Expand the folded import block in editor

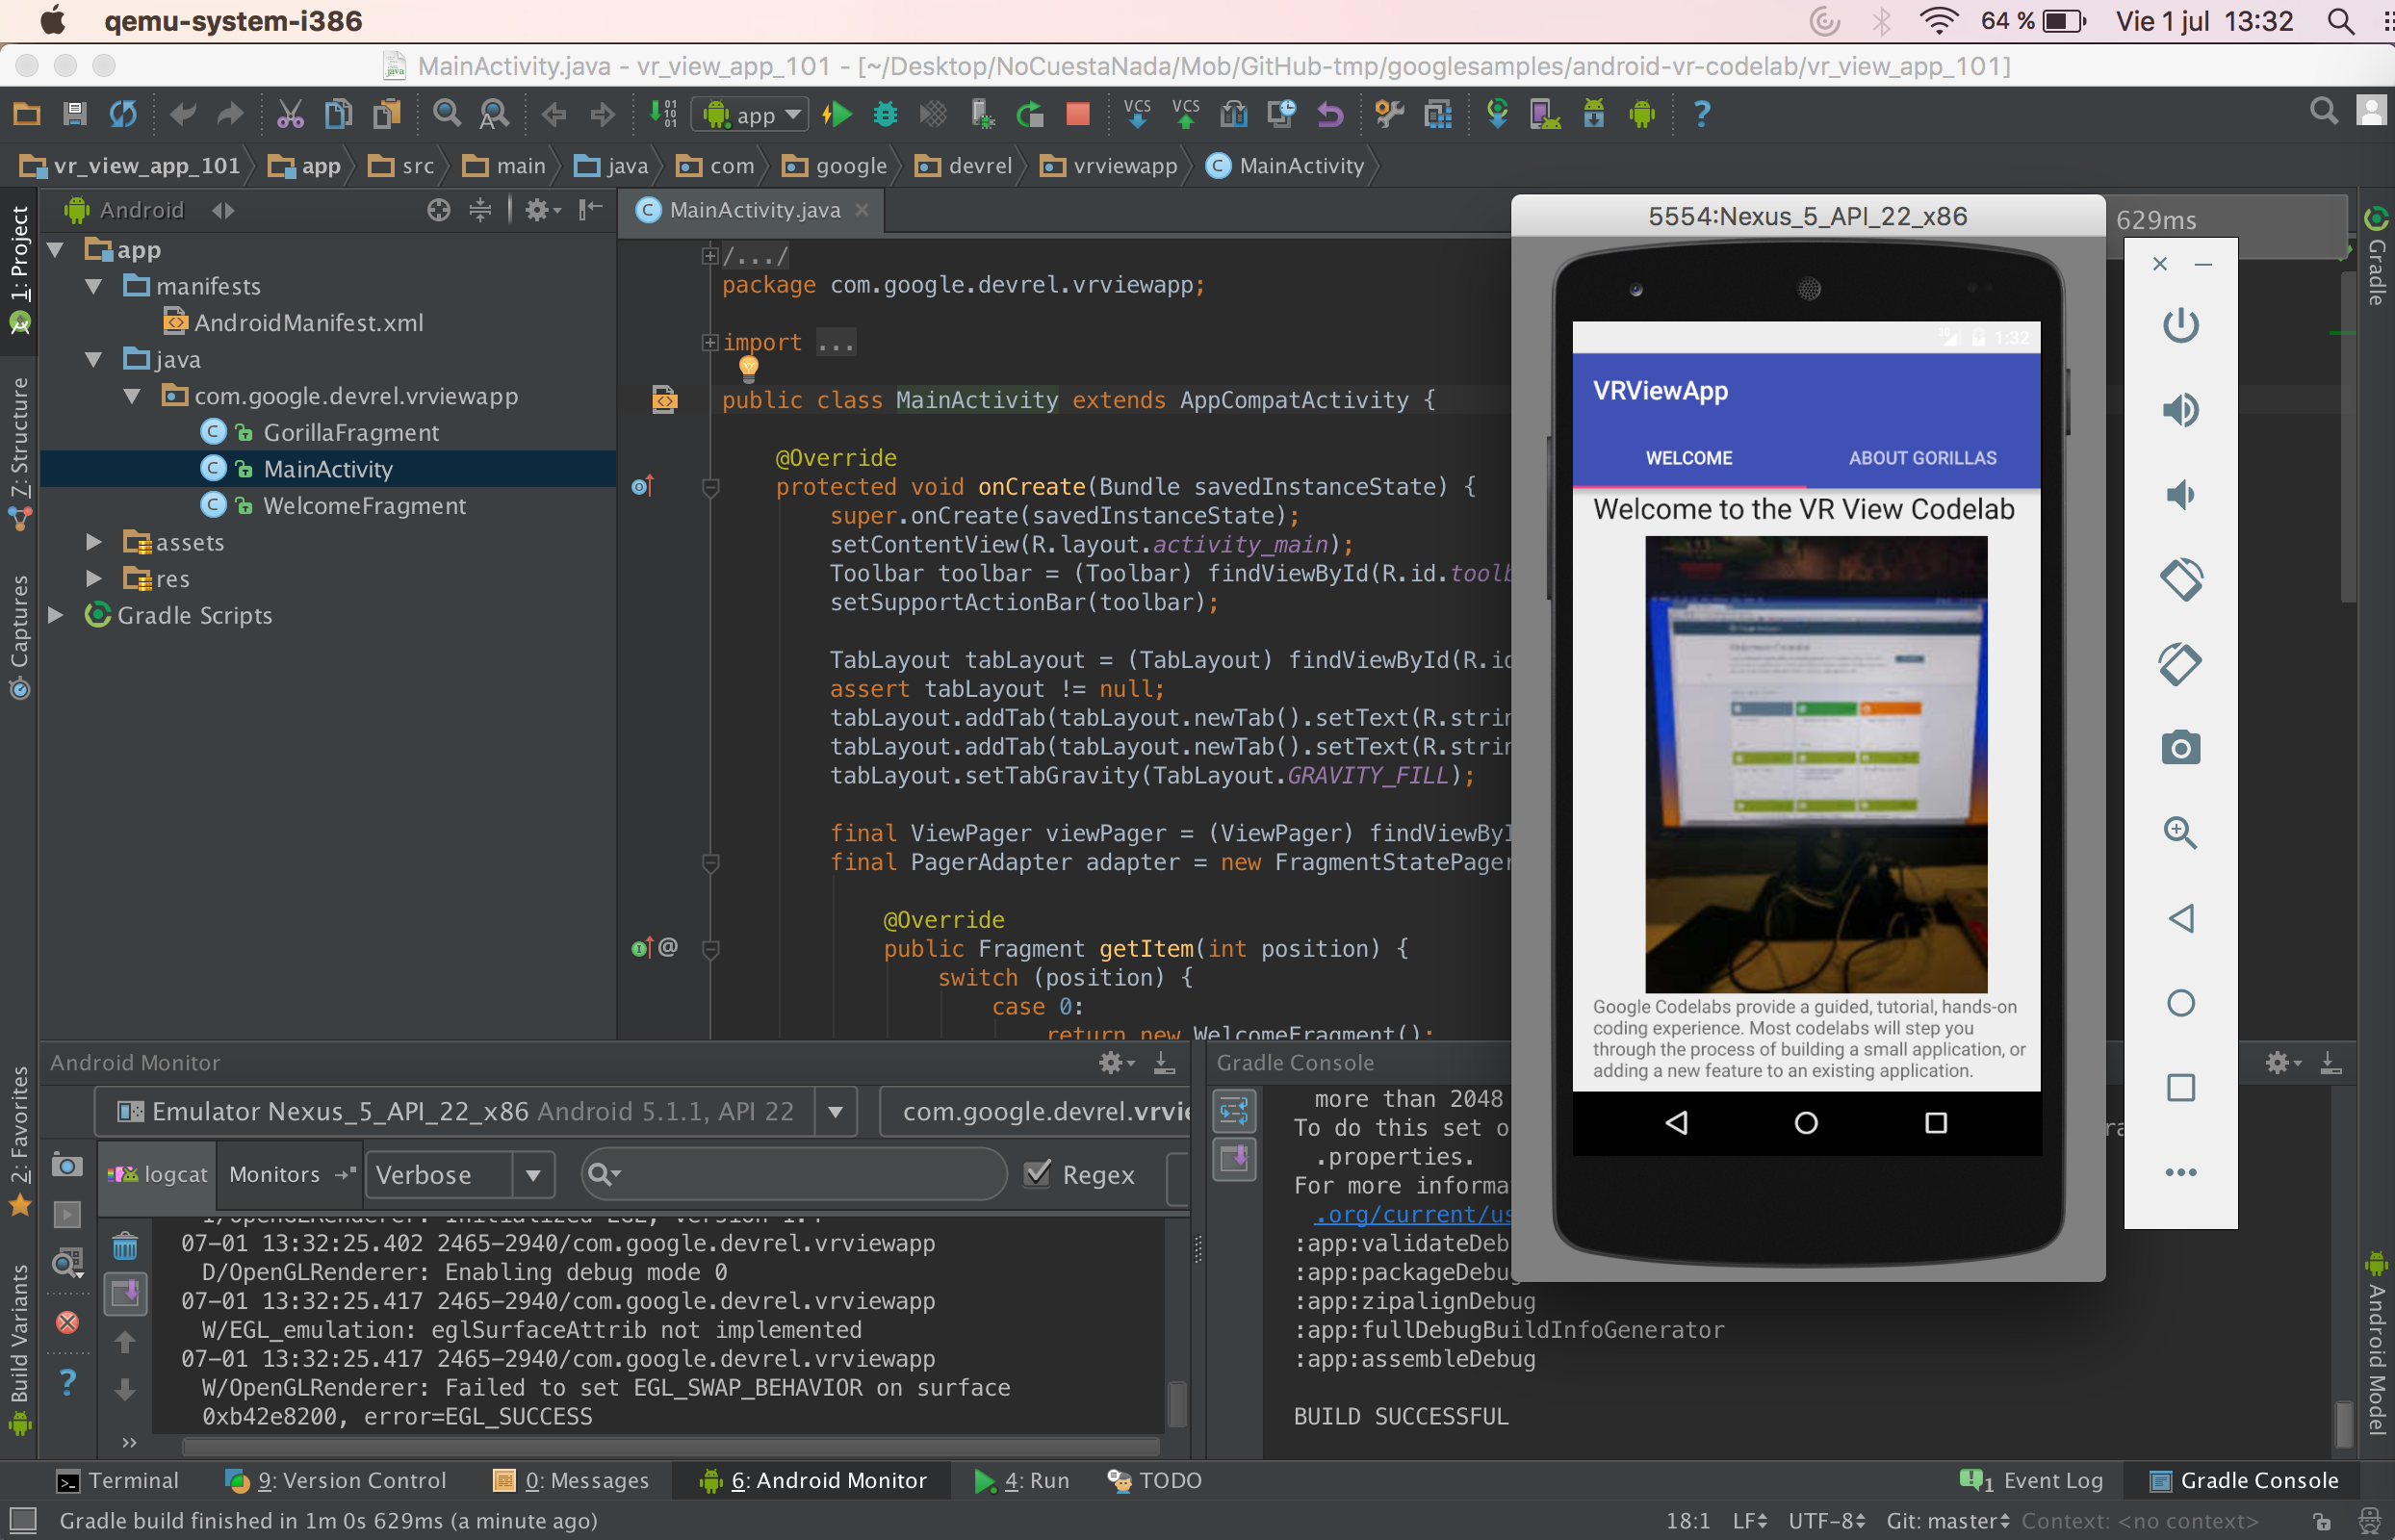point(710,343)
